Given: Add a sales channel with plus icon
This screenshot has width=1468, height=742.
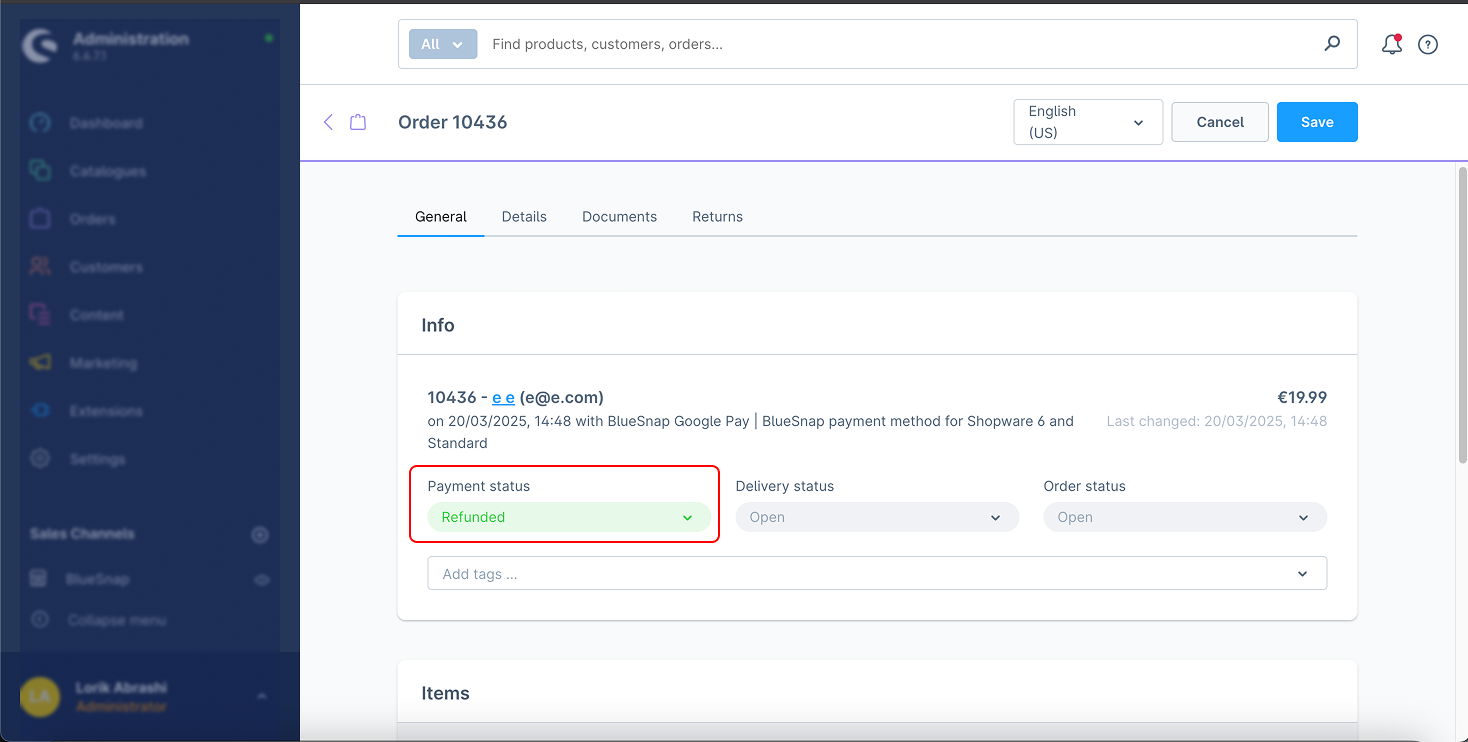Looking at the screenshot, I should [x=260, y=535].
